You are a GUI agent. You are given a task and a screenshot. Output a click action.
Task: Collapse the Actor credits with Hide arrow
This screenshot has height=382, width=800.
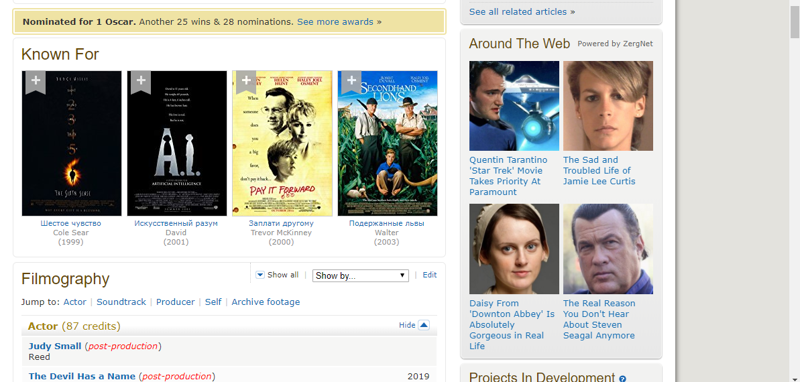[x=424, y=325]
